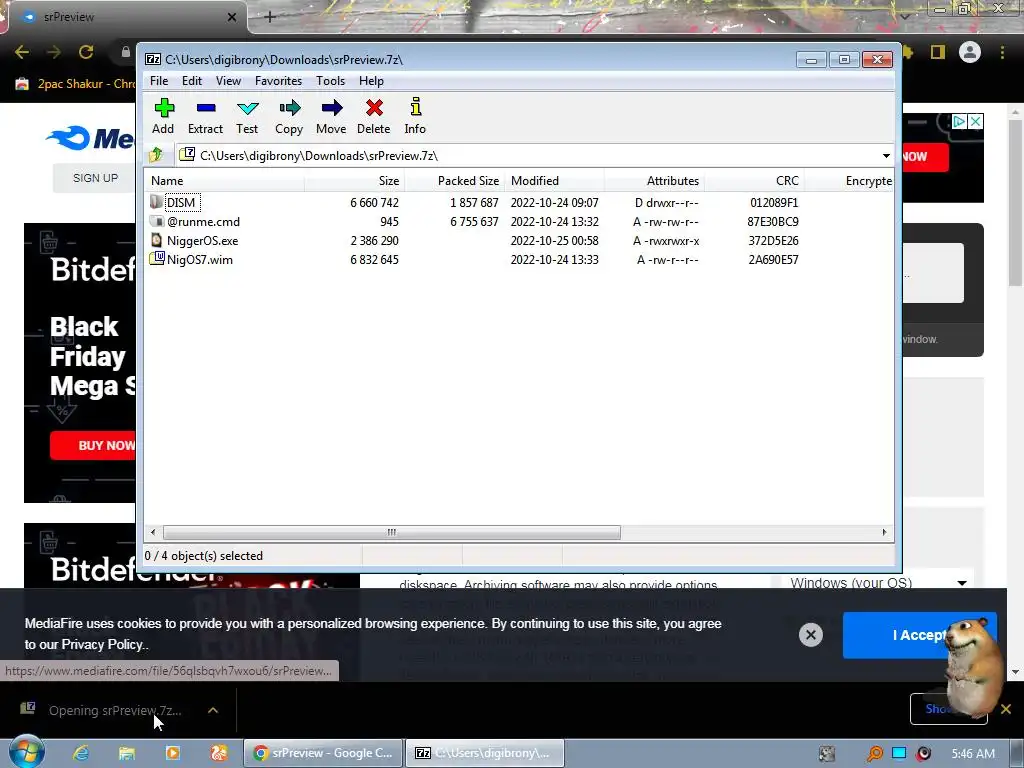
Task: Click the Privacy Policy link in cookie notice
Action: (x=103, y=645)
